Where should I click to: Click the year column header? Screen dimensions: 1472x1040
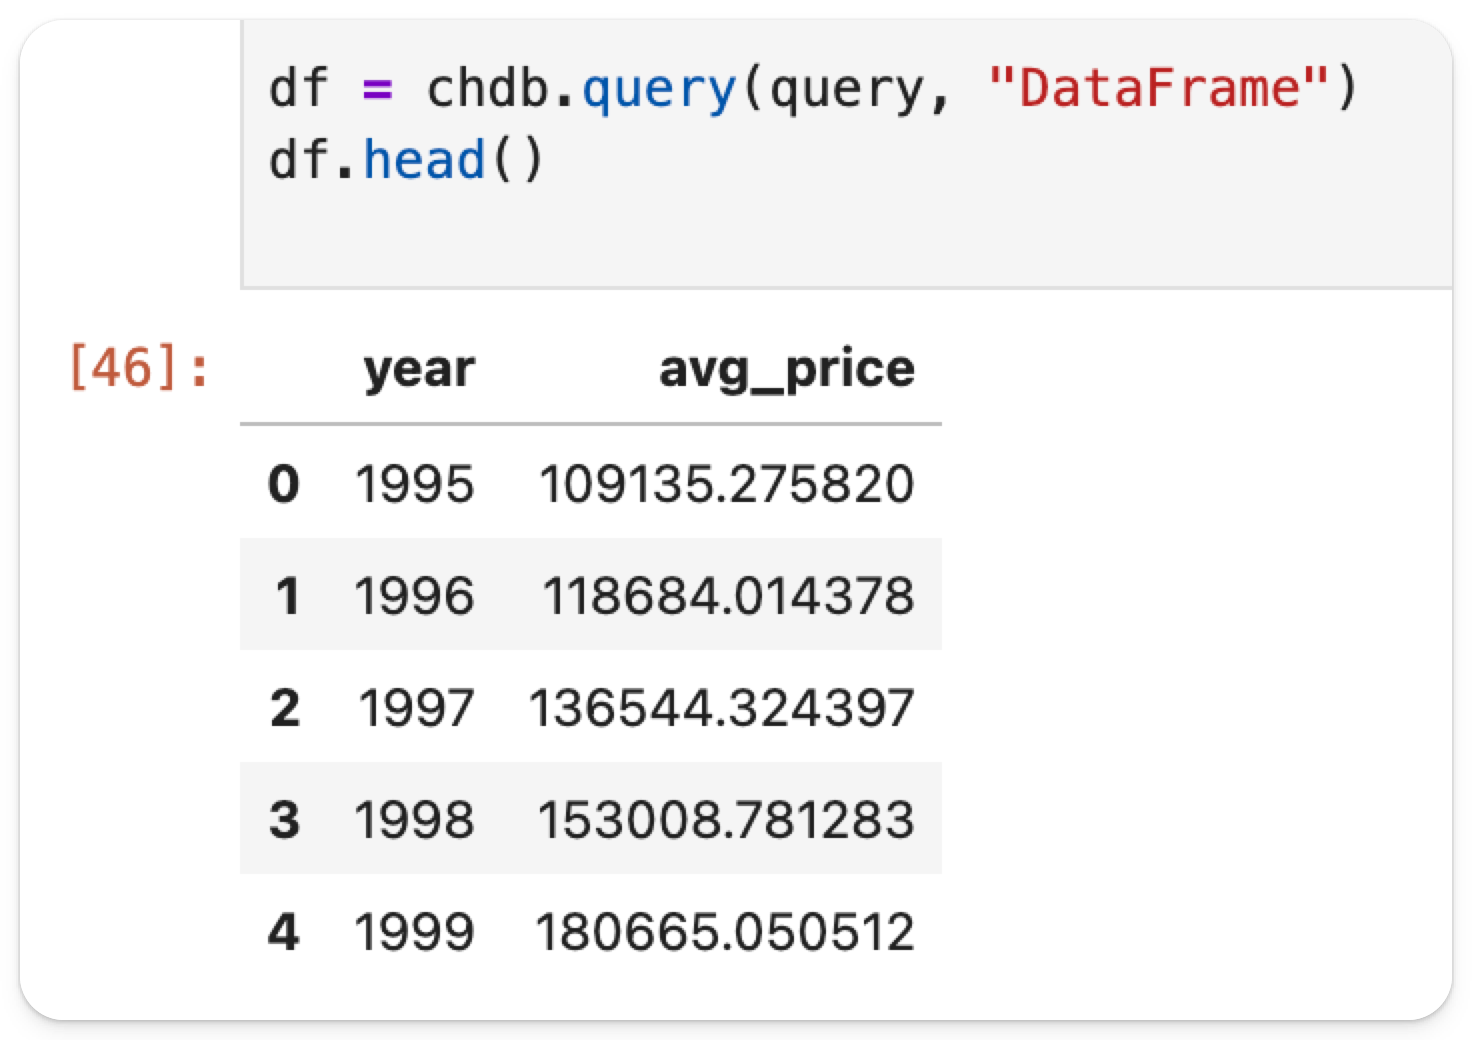(419, 370)
